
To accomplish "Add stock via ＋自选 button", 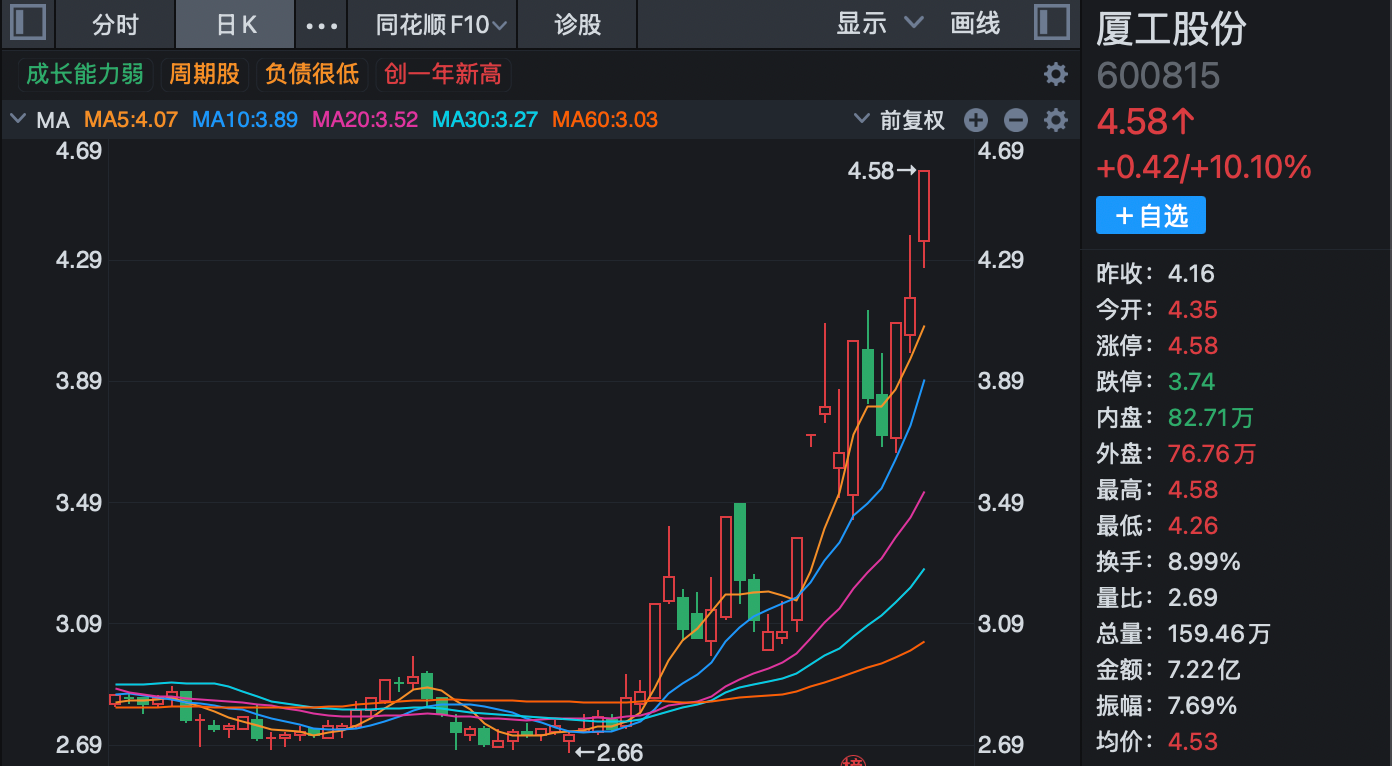I will click(x=1150, y=216).
